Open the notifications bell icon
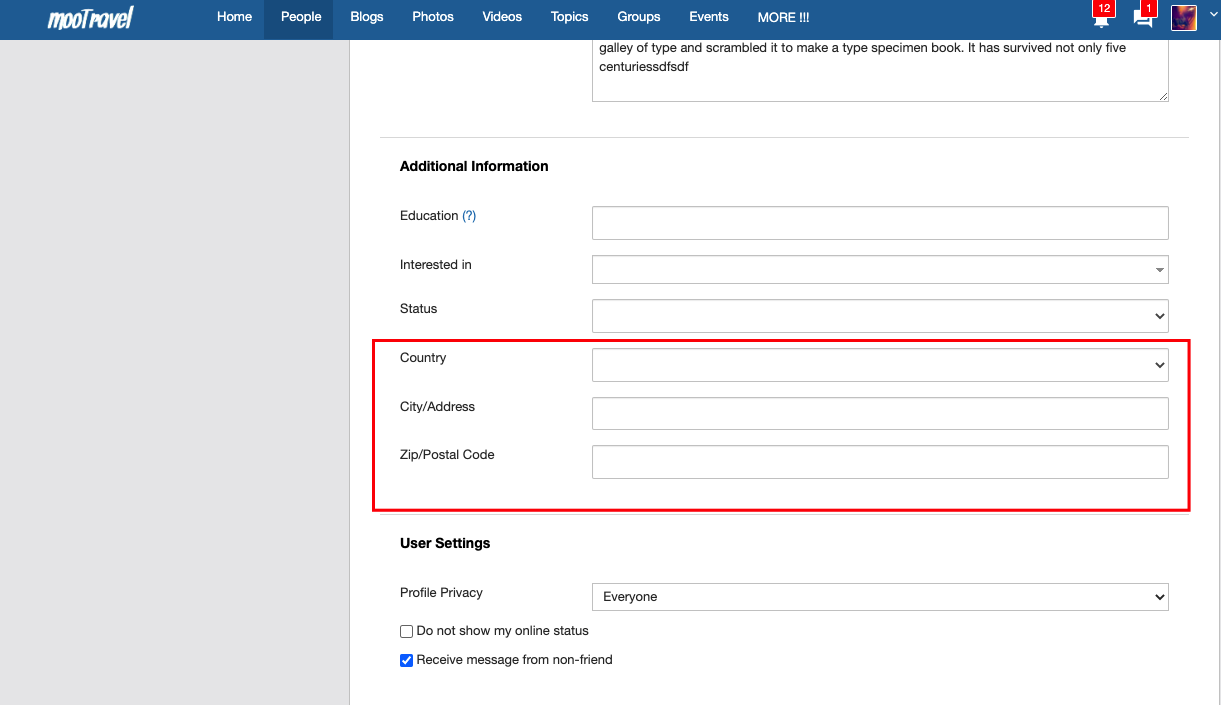Viewport: 1221px width, 705px height. click(x=1101, y=18)
